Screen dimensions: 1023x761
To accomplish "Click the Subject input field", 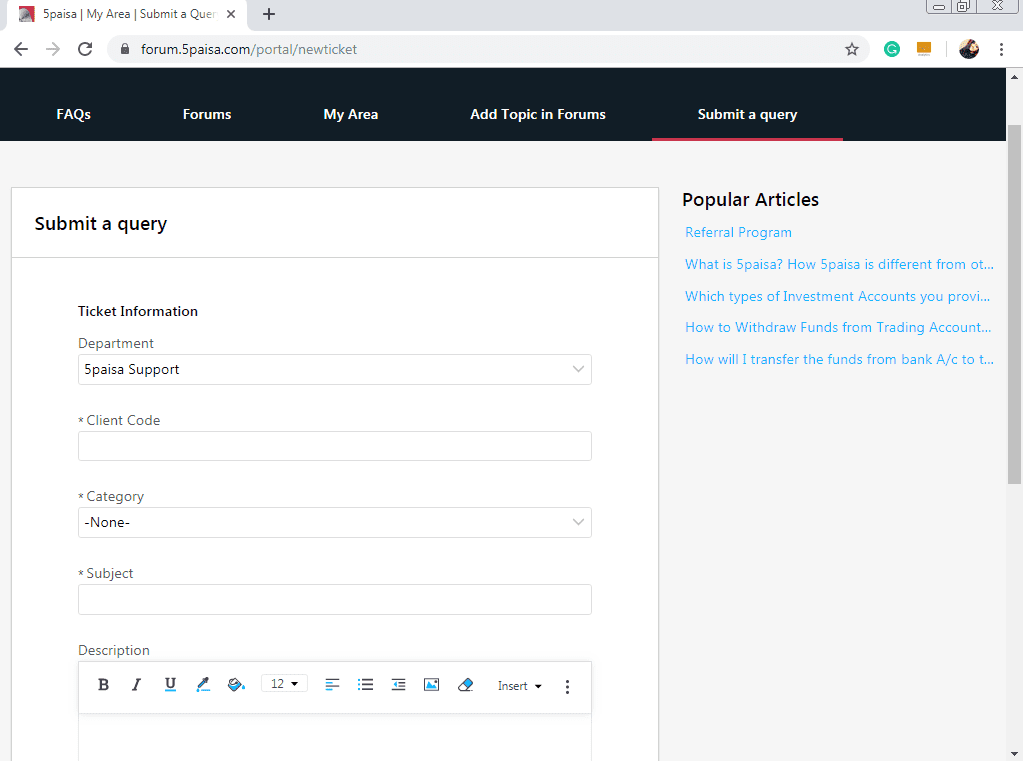I will pos(335,599).
